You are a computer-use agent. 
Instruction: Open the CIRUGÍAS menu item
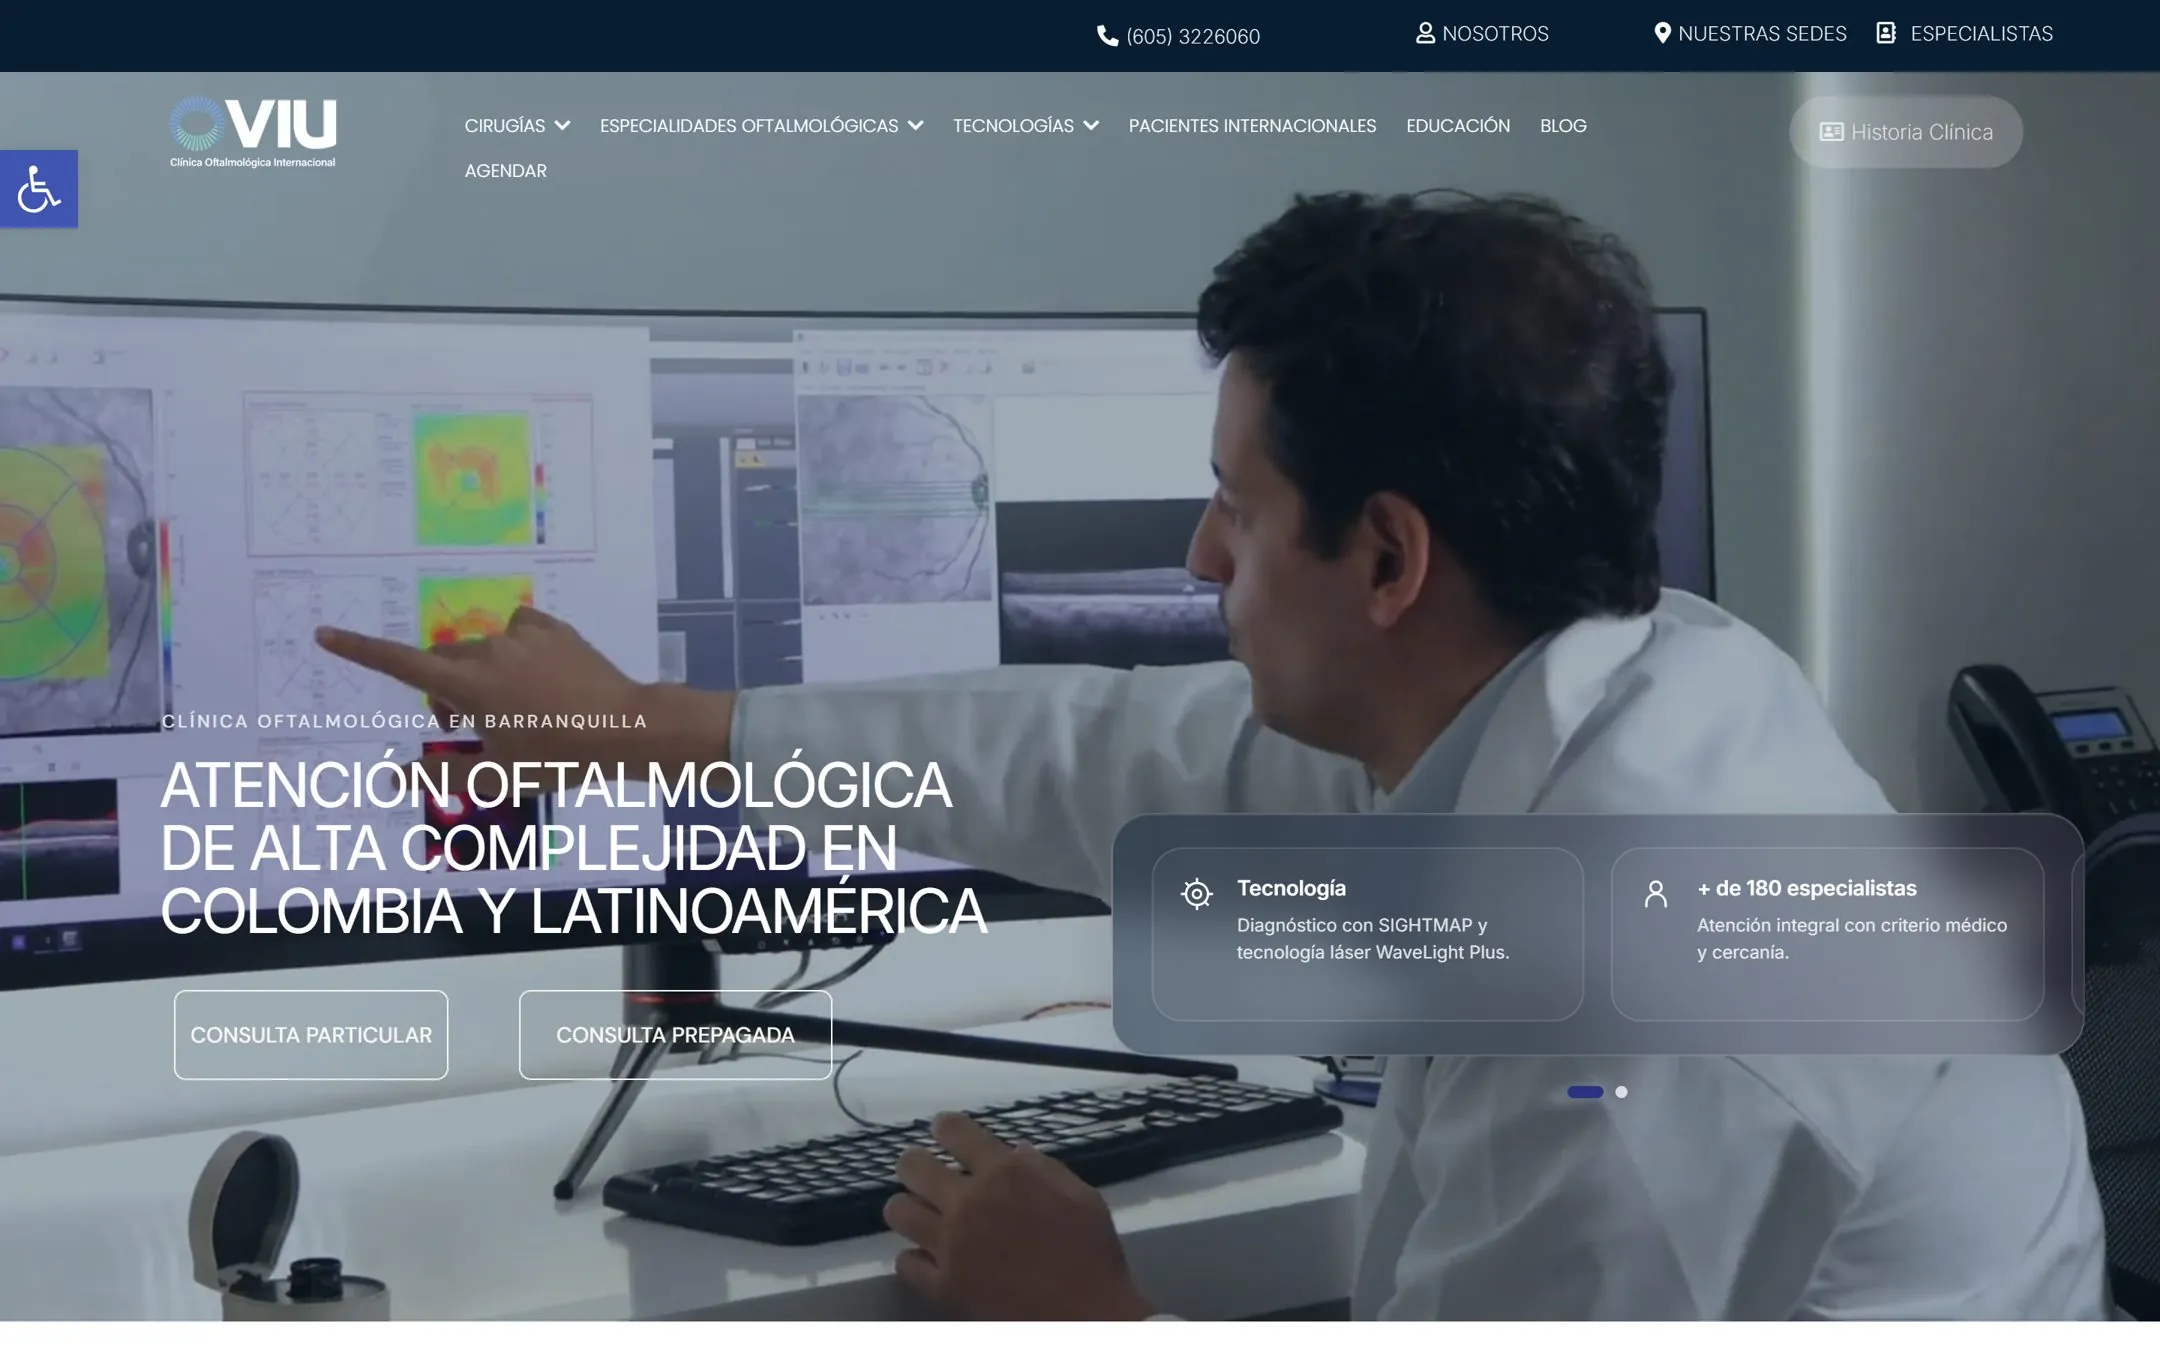505,126
